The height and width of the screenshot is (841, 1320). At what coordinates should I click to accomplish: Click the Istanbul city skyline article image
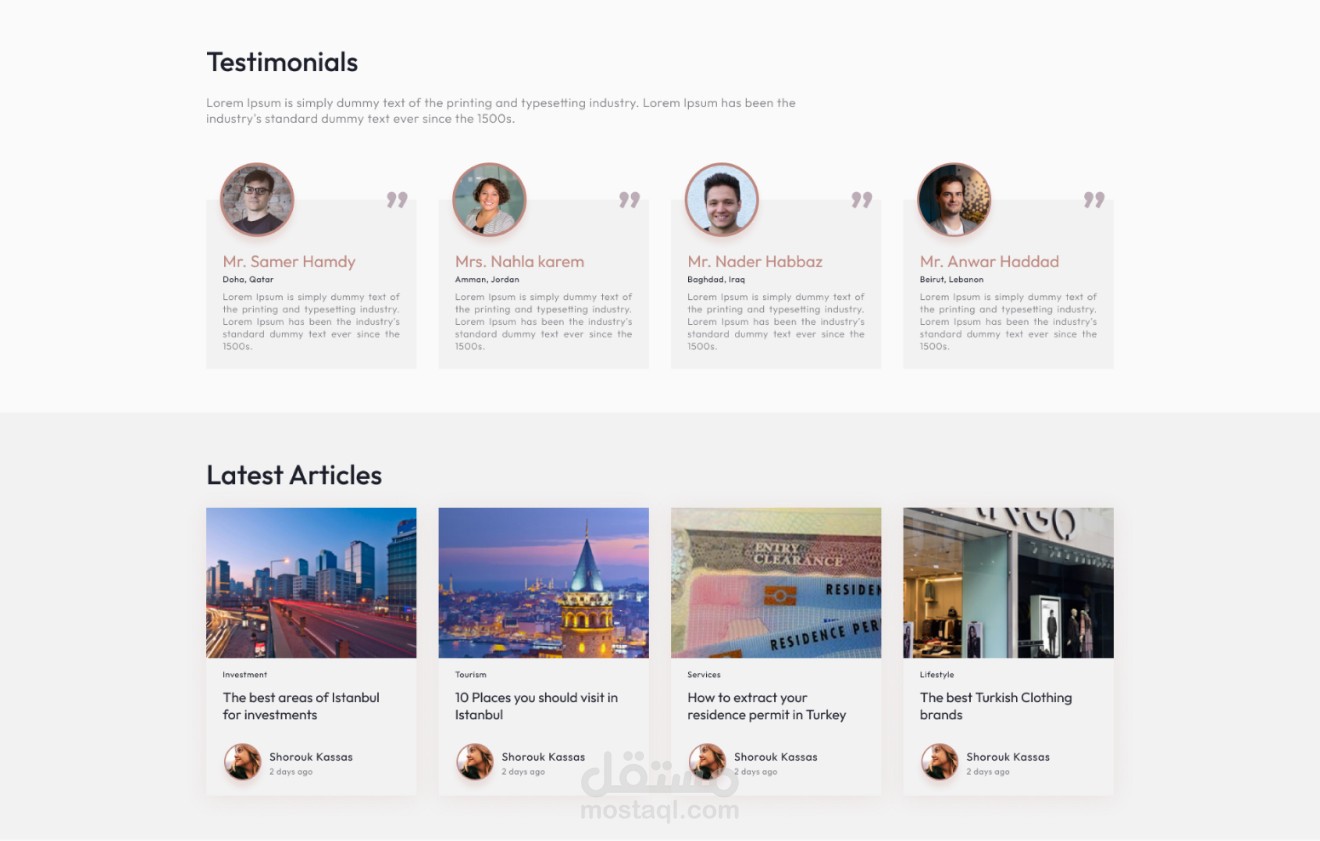[311, 583]
